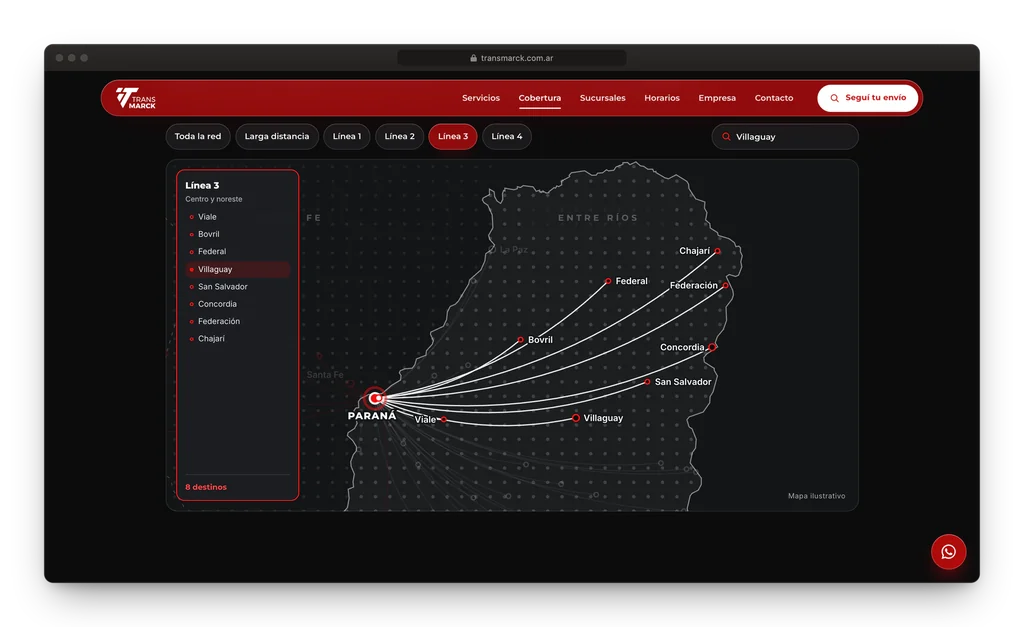Open the Cobertura menu item
1024x627 pixels.
point(539,98)
